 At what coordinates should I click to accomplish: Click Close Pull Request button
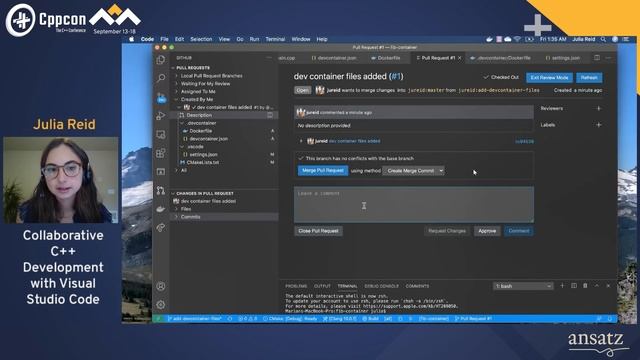coord(318,231)
